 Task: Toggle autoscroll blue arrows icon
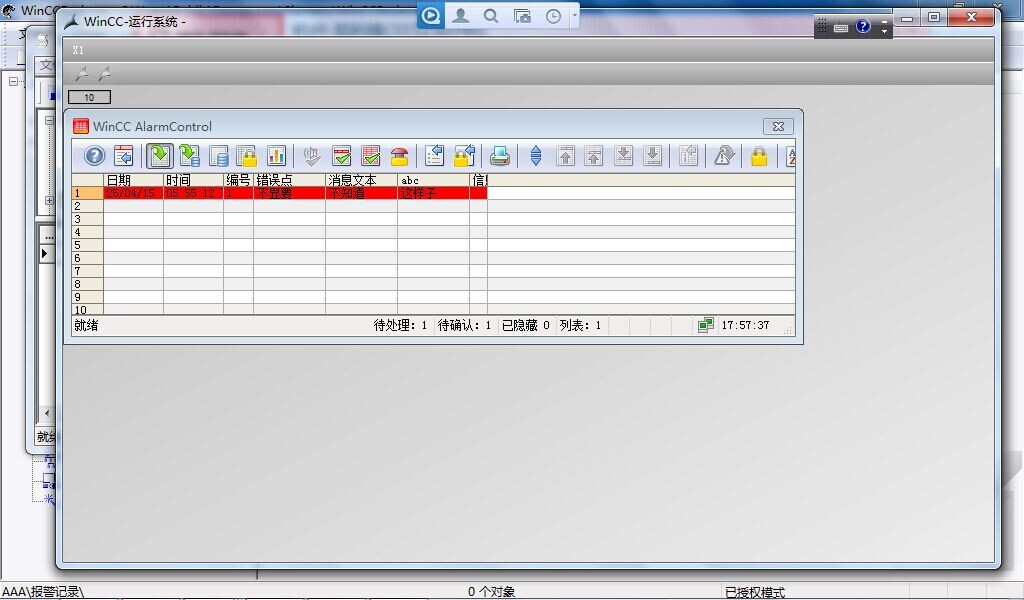[536, 156]
